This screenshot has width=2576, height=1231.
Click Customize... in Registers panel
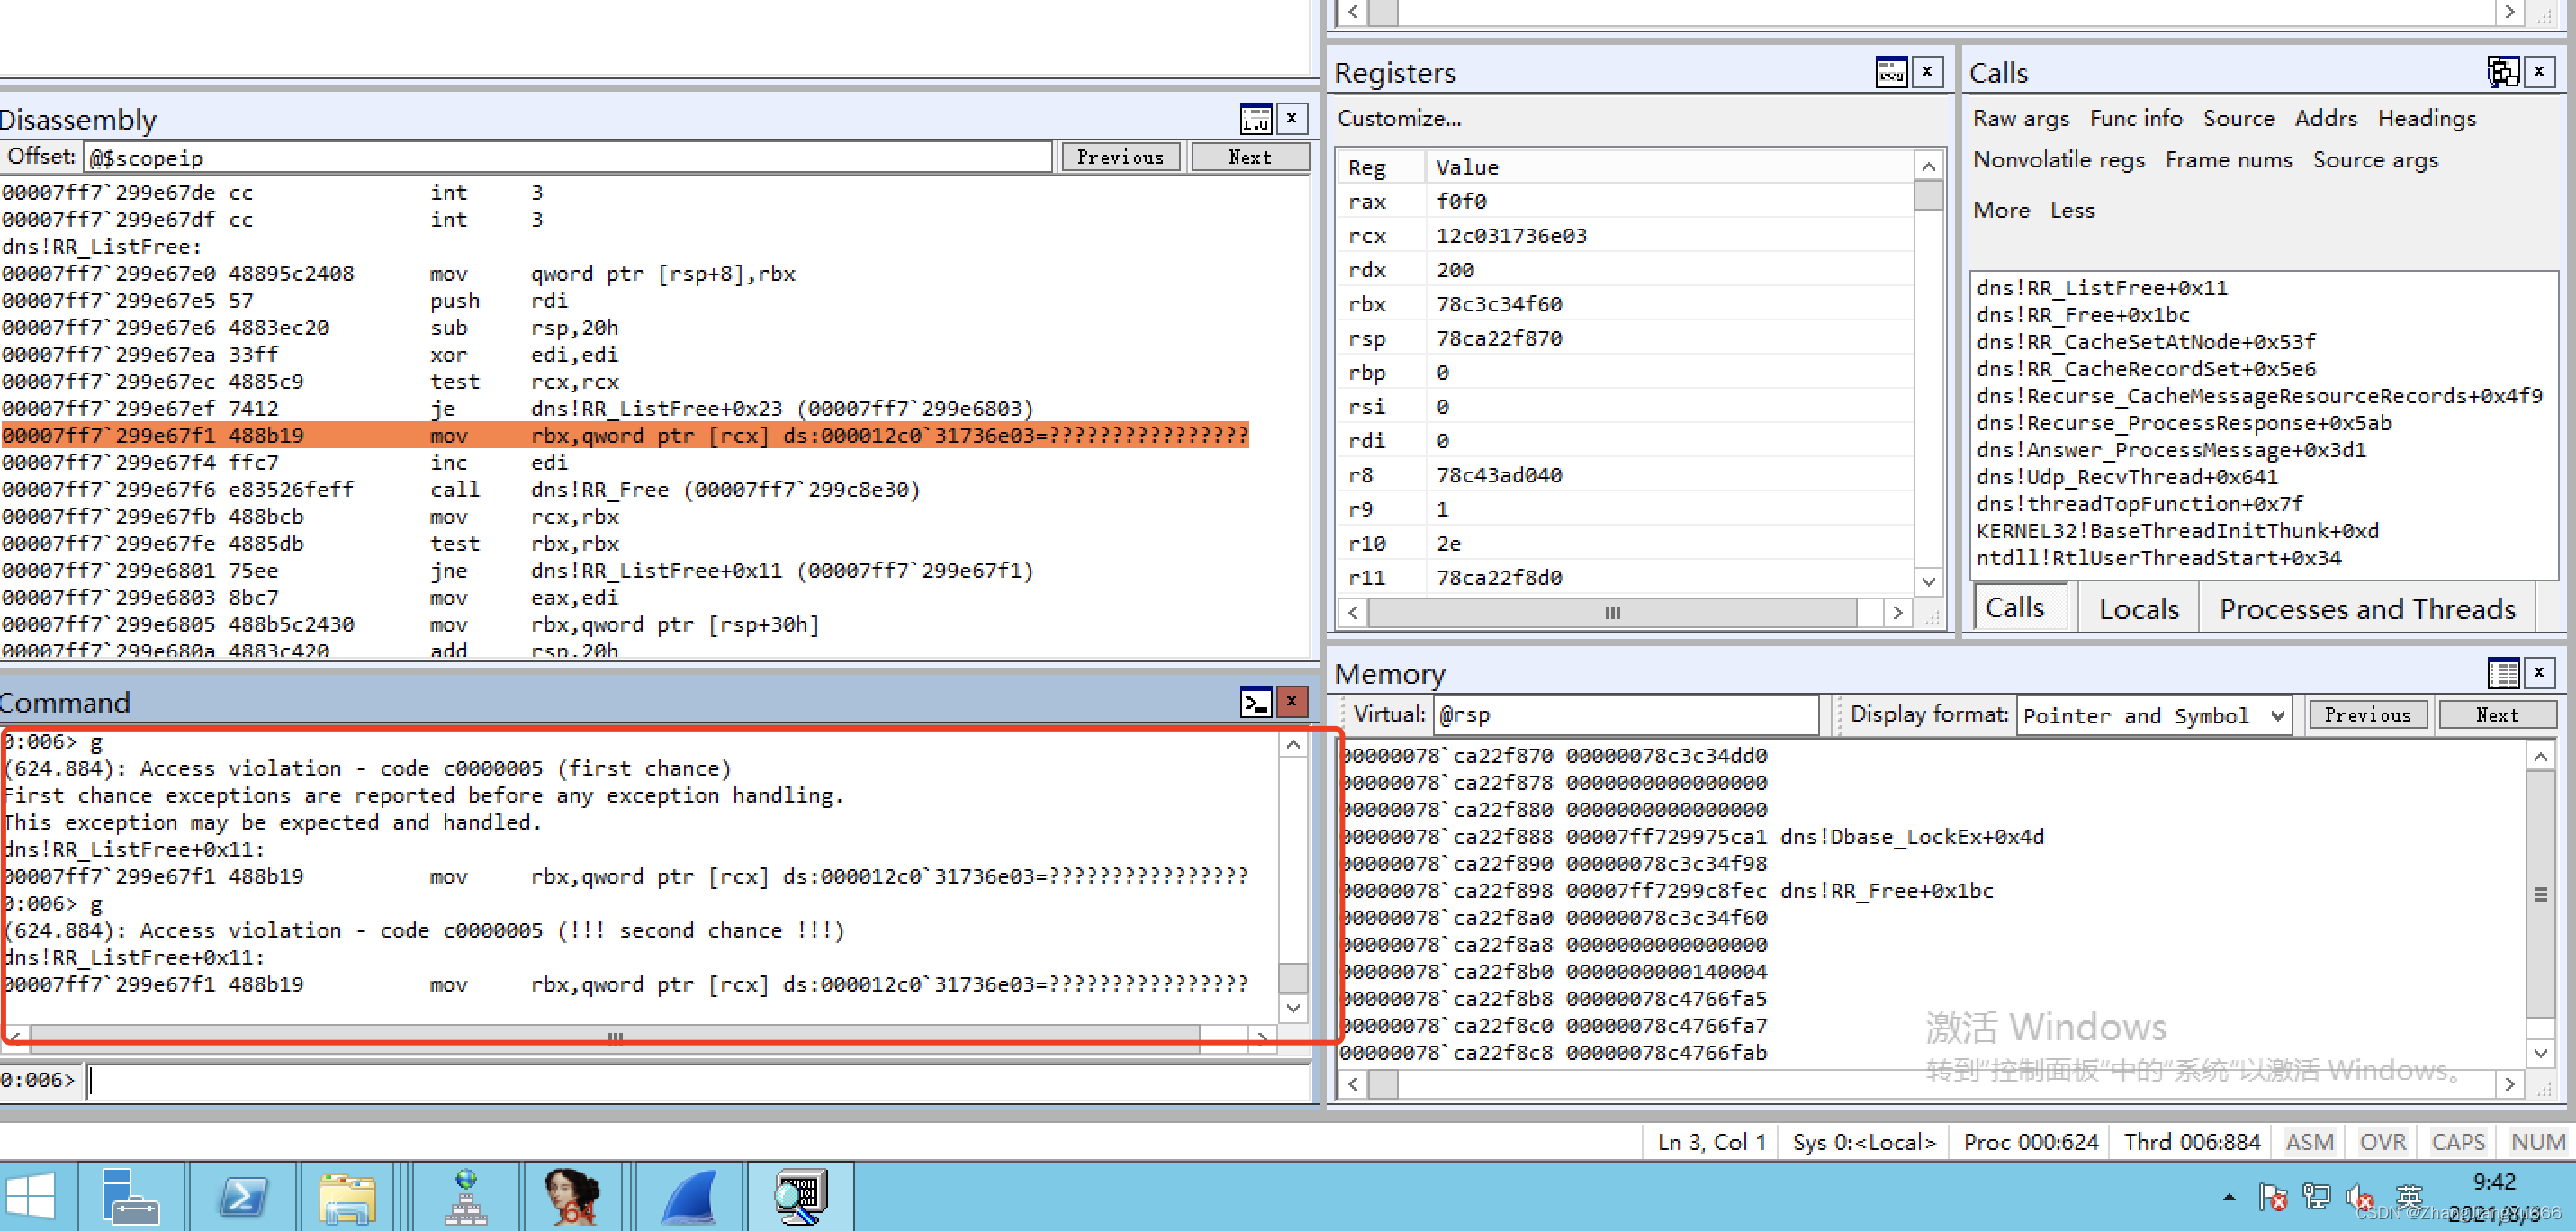tap(1398, 118)
